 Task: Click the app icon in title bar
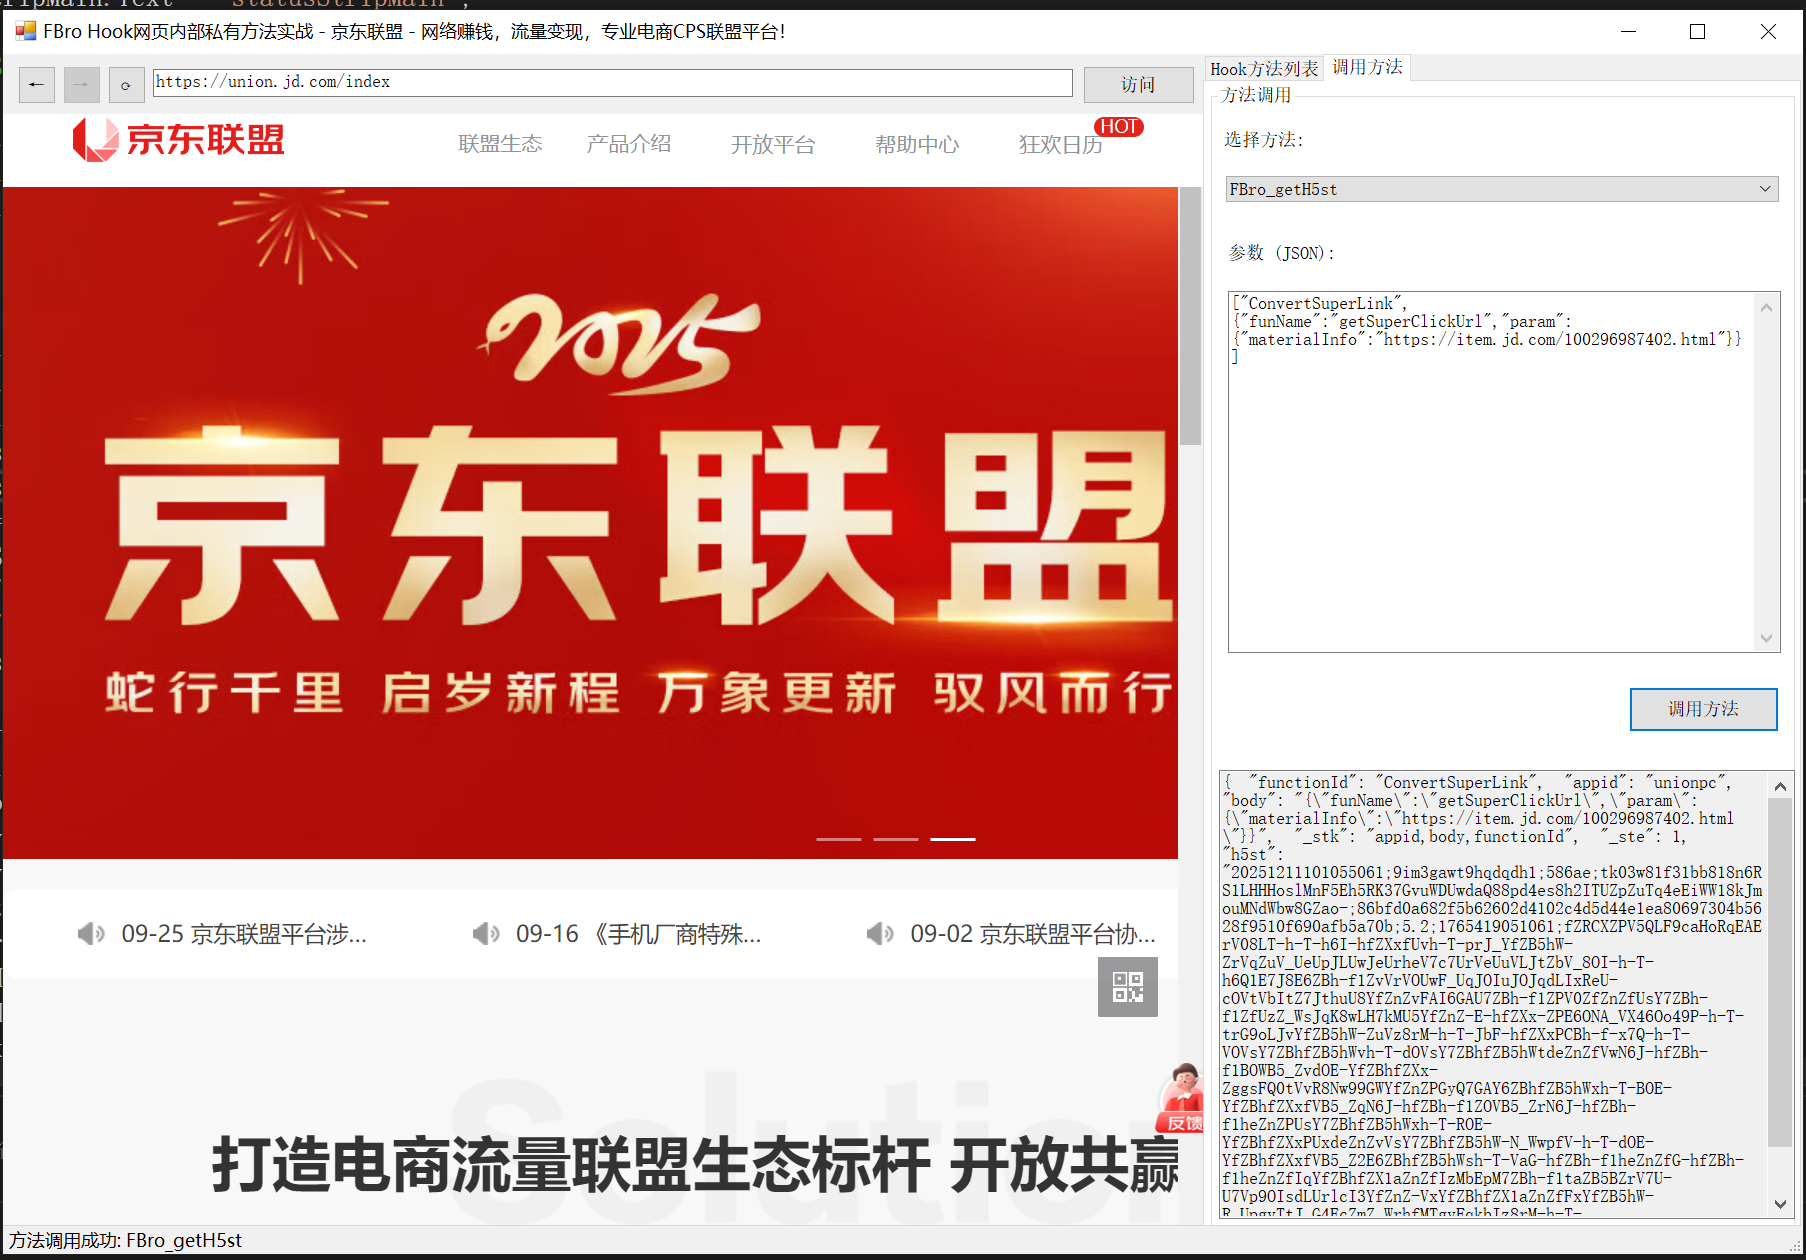26,31
